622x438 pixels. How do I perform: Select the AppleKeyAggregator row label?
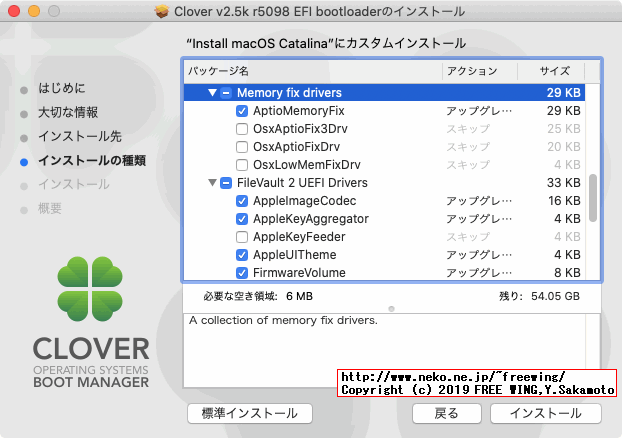point(311,219)
